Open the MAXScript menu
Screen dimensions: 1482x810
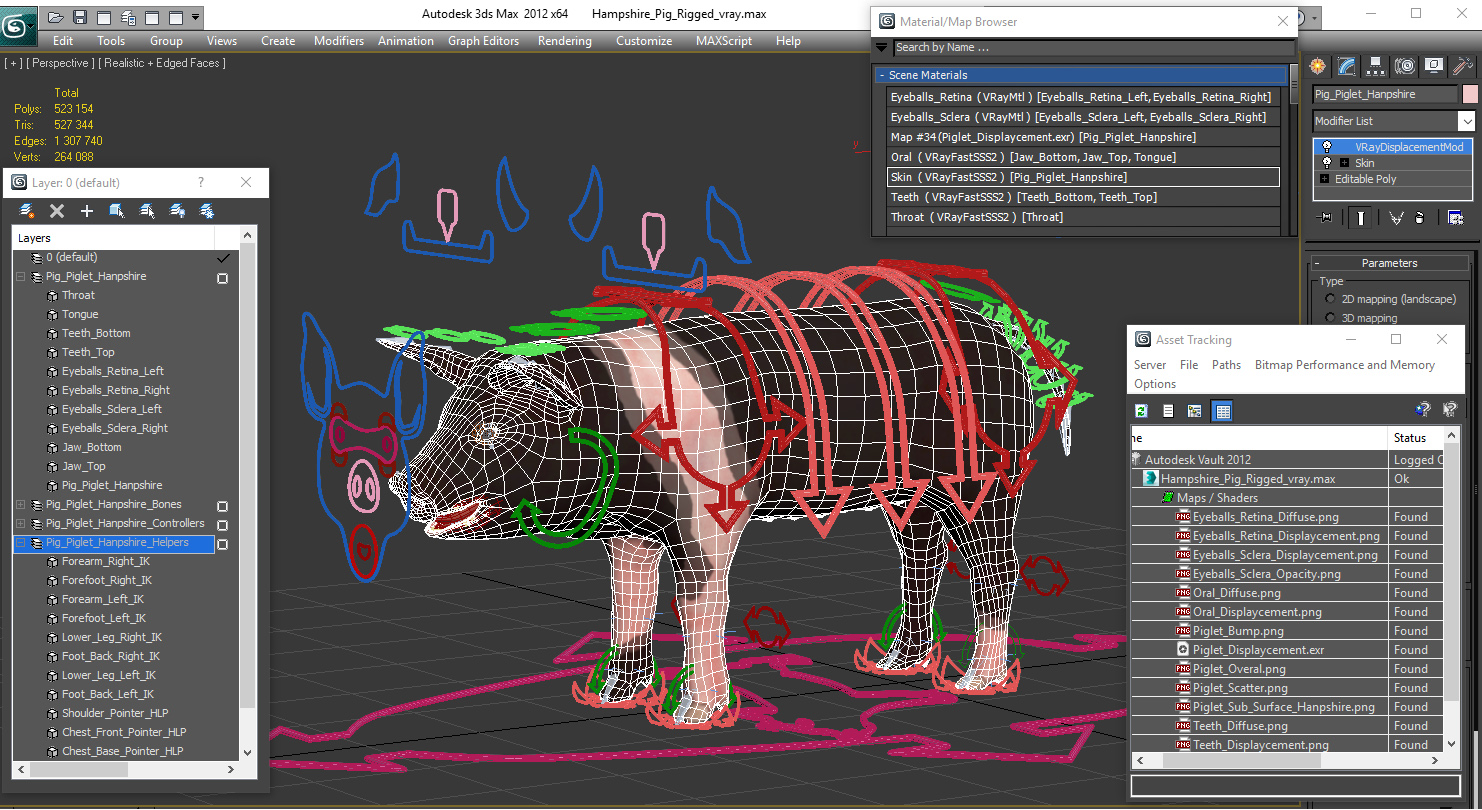(724, 41)
